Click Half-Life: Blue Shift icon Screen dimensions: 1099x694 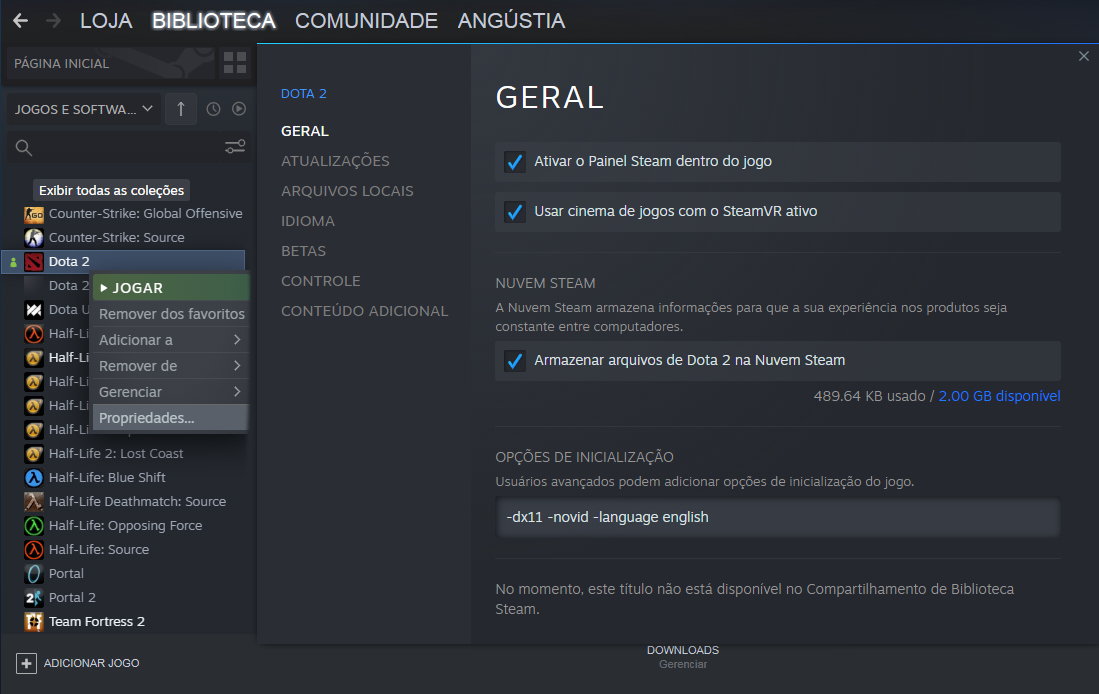click(x=34, y=477)
